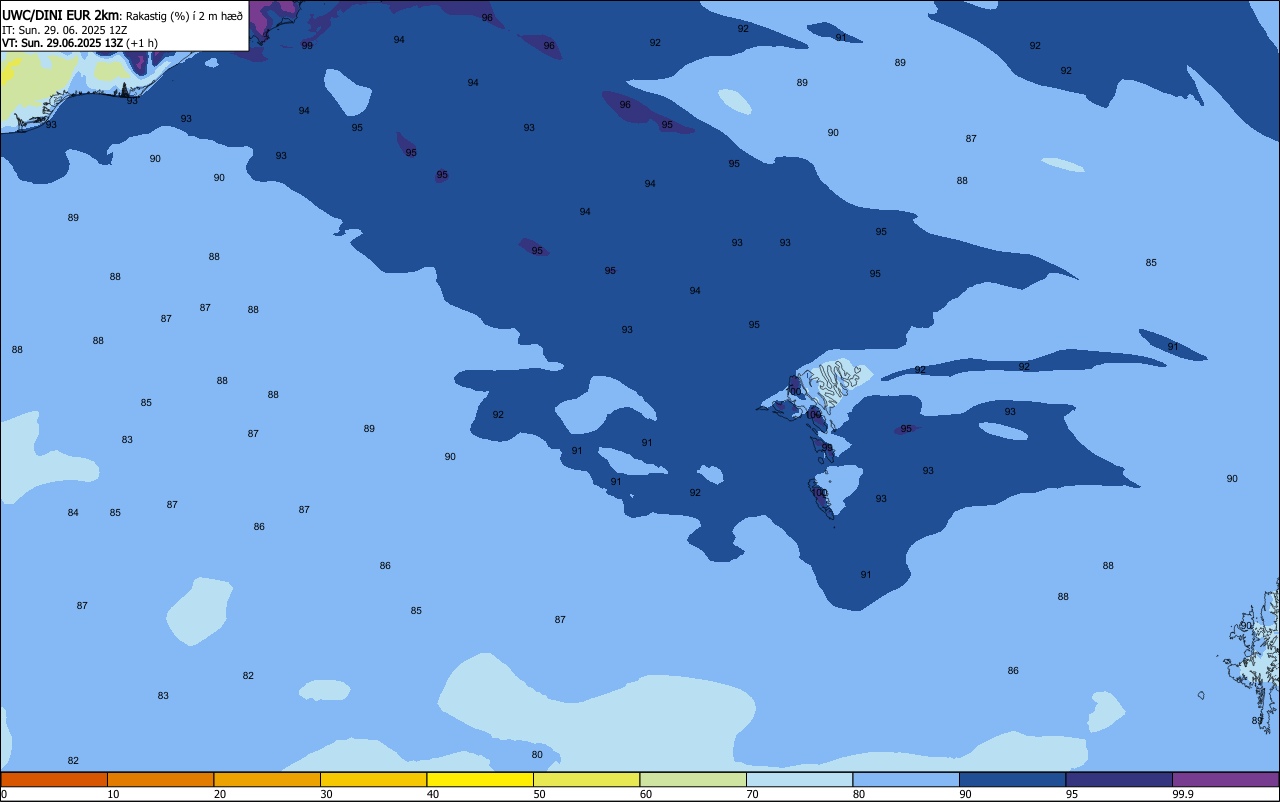Click the 'Rakastig (%) í 2 m hæð' label

click(x=184, y=16)
